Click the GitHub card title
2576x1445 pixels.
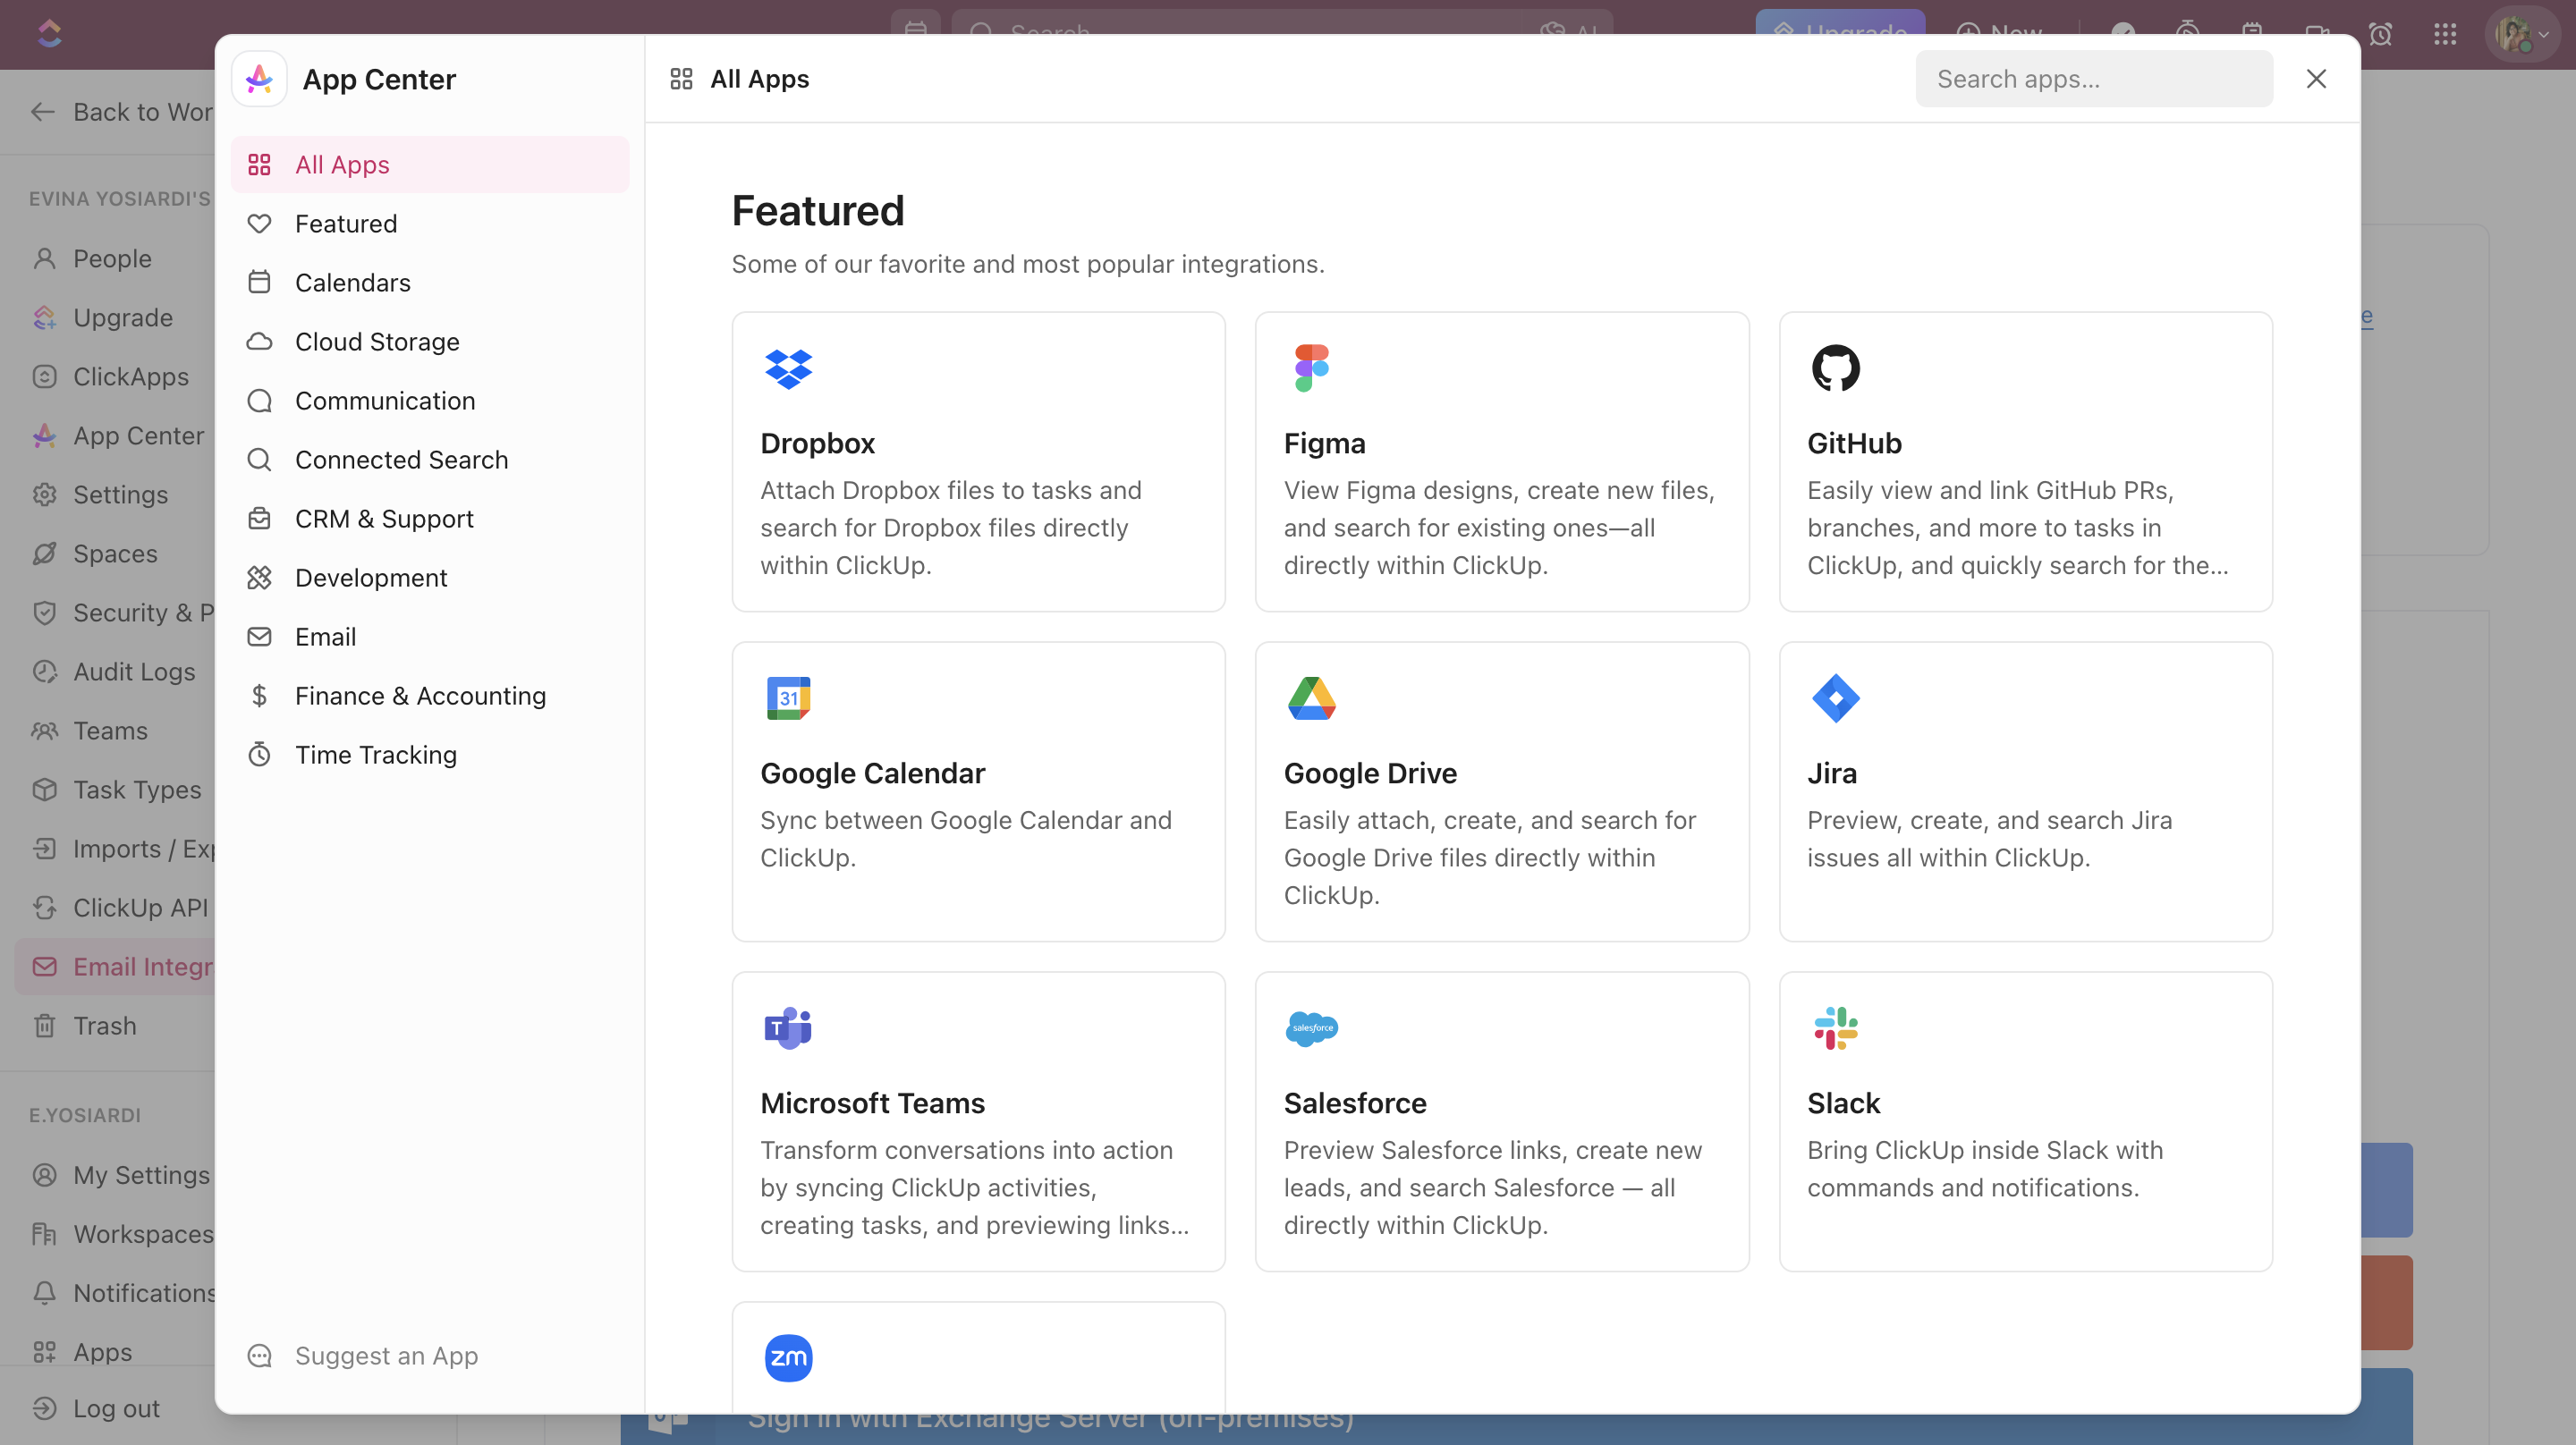point(1854,443)
